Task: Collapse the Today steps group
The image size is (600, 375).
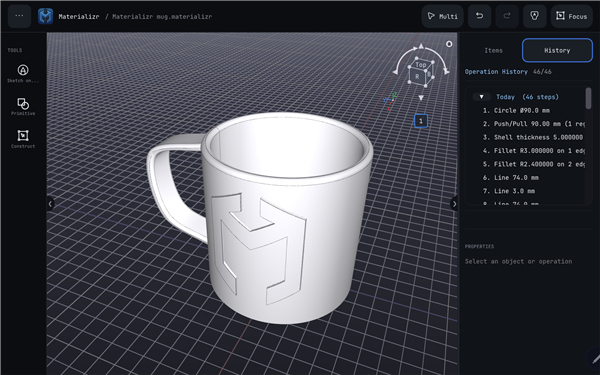Action: click(481, 97)
